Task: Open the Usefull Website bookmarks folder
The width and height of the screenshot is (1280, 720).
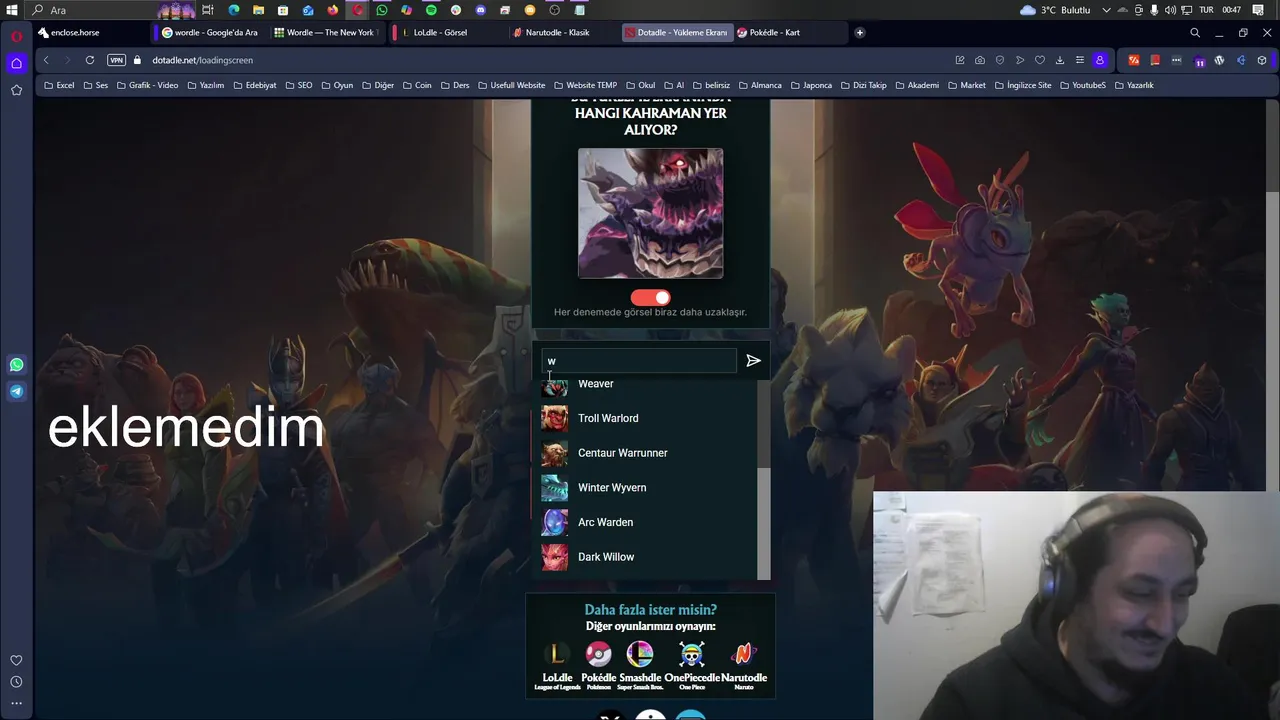Action: tap(511, 85)
